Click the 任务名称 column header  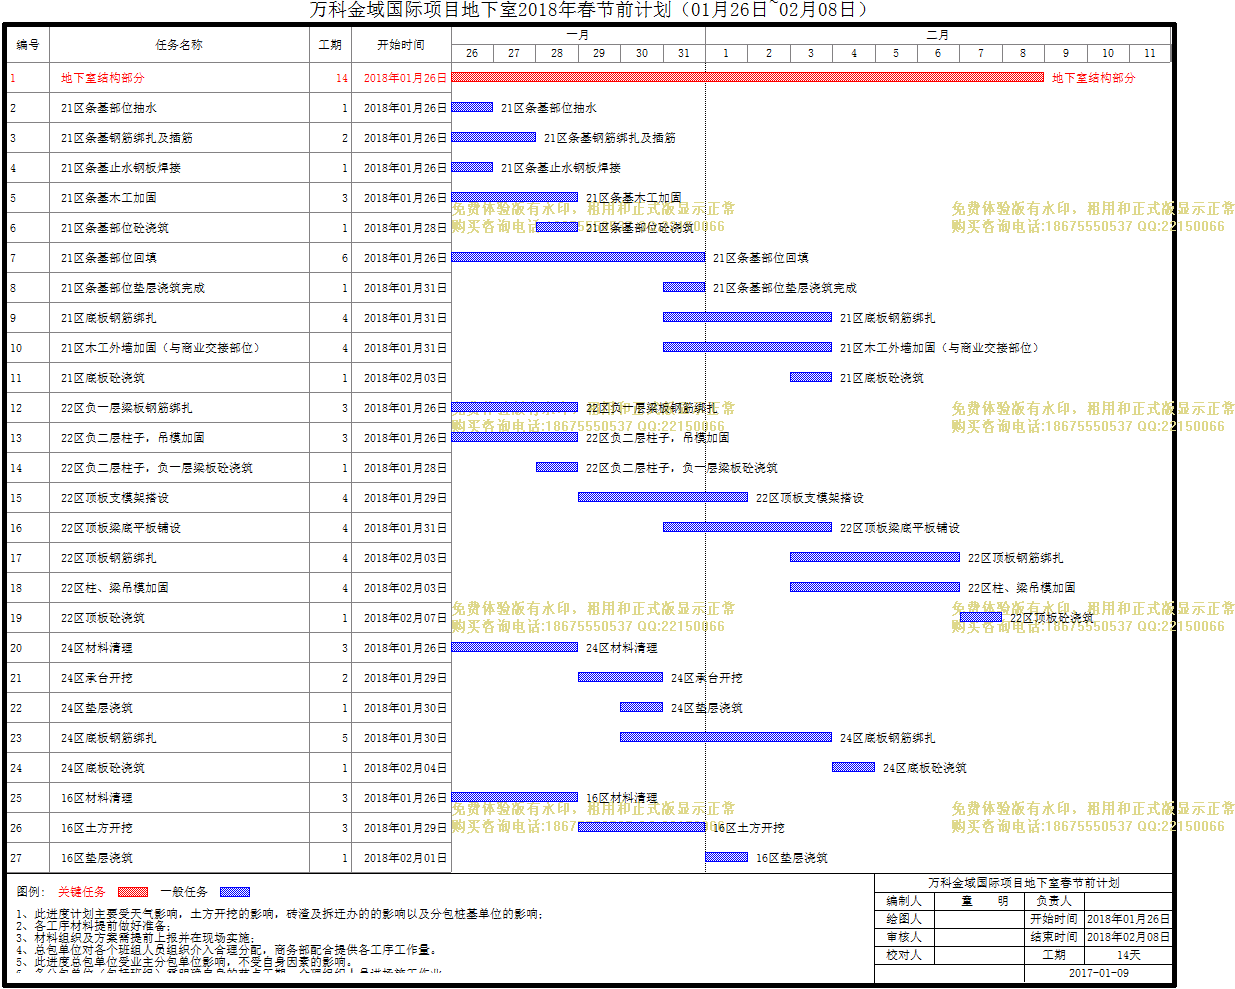click(179, 45)
